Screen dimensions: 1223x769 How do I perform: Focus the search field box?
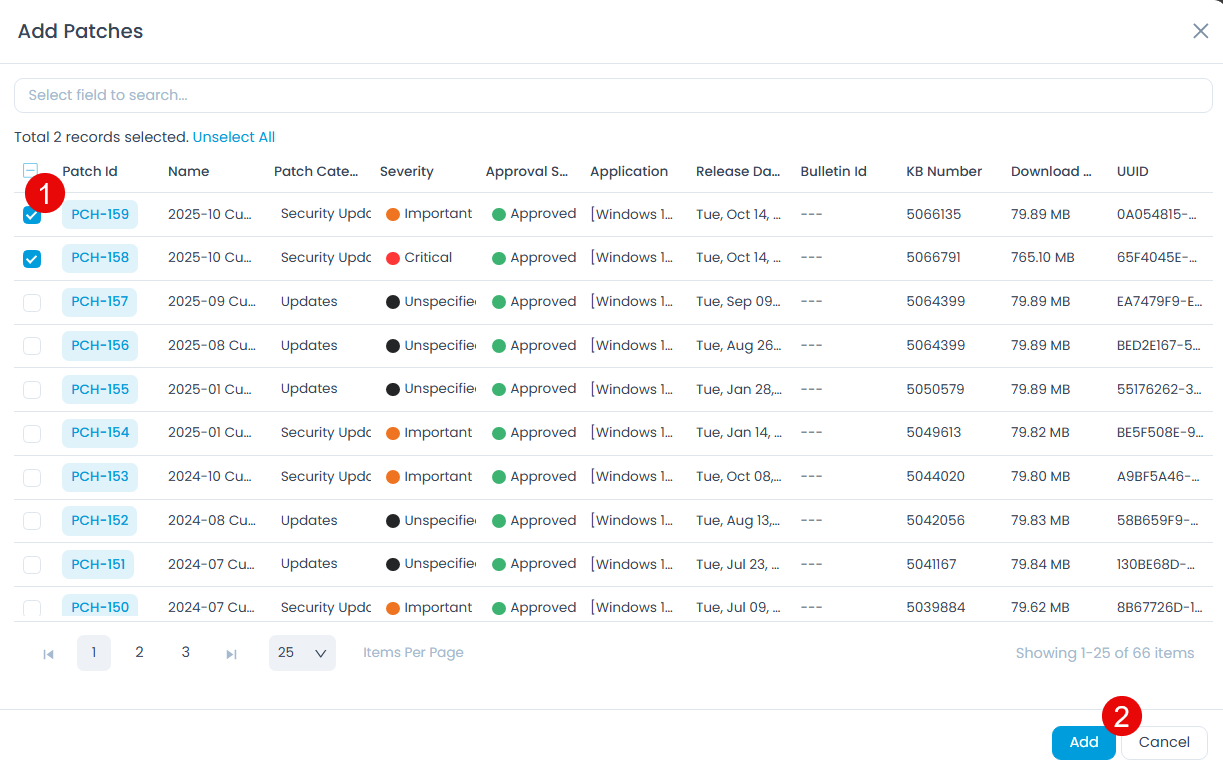[x=612, y=96]
